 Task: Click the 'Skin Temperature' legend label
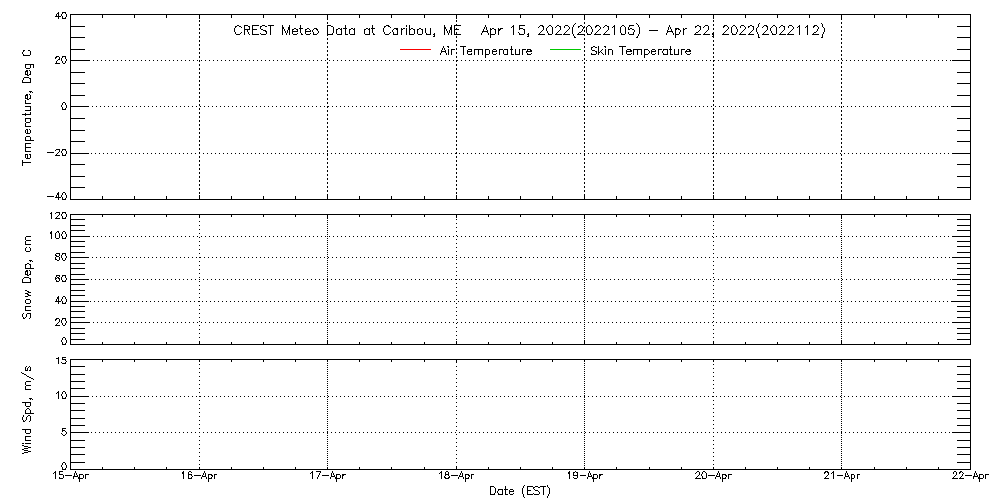click(640, 50)
